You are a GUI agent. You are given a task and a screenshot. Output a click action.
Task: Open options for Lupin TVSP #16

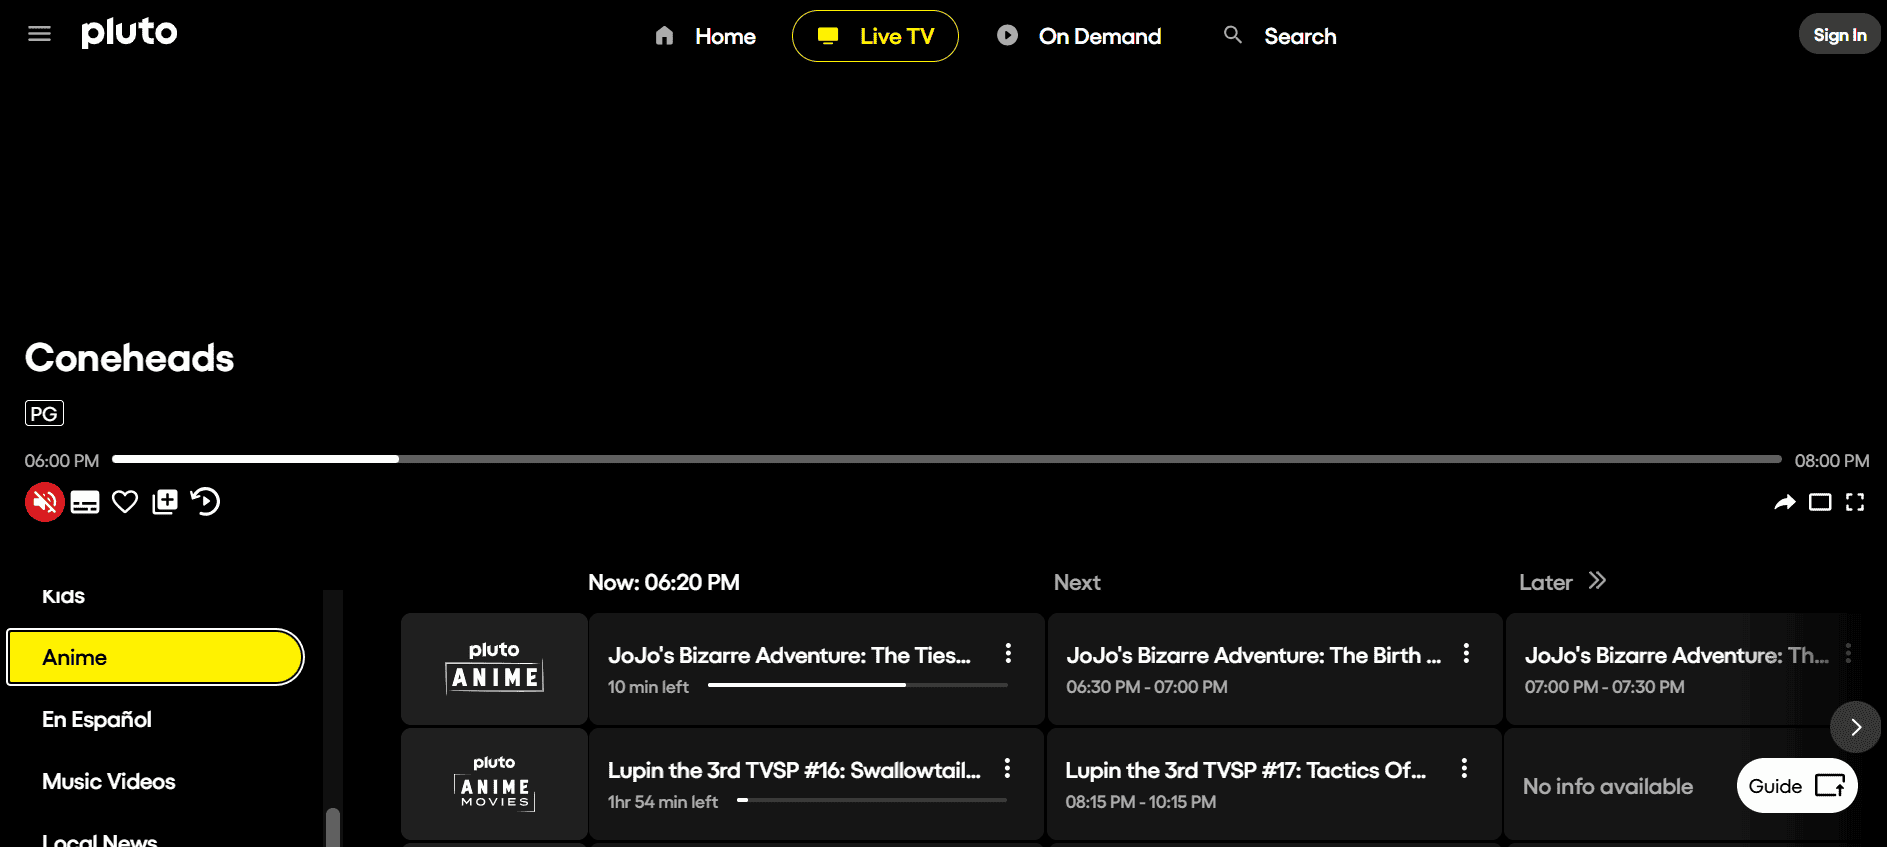point(1007,769)
